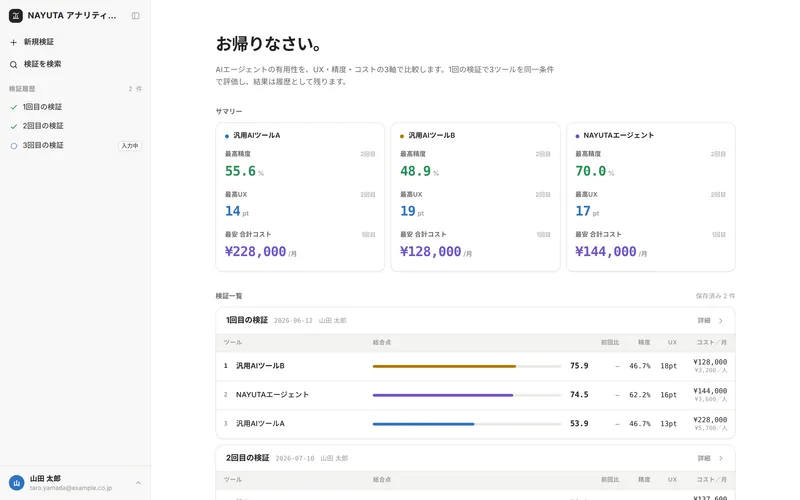Image resolution: width=800 pixels, height=500 pixels.
Task: Click the 総合点 column header in 1回目の検証
Action: point(382,342)
